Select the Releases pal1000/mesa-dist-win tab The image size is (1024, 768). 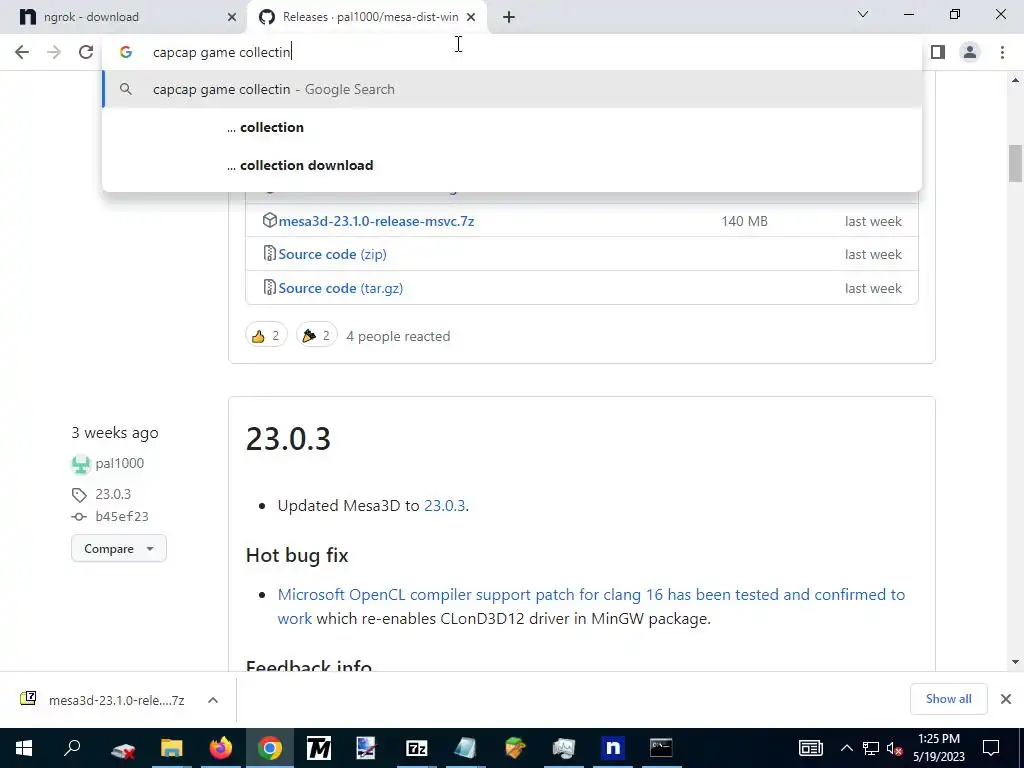pyautogui.click(x=367, y=17)
